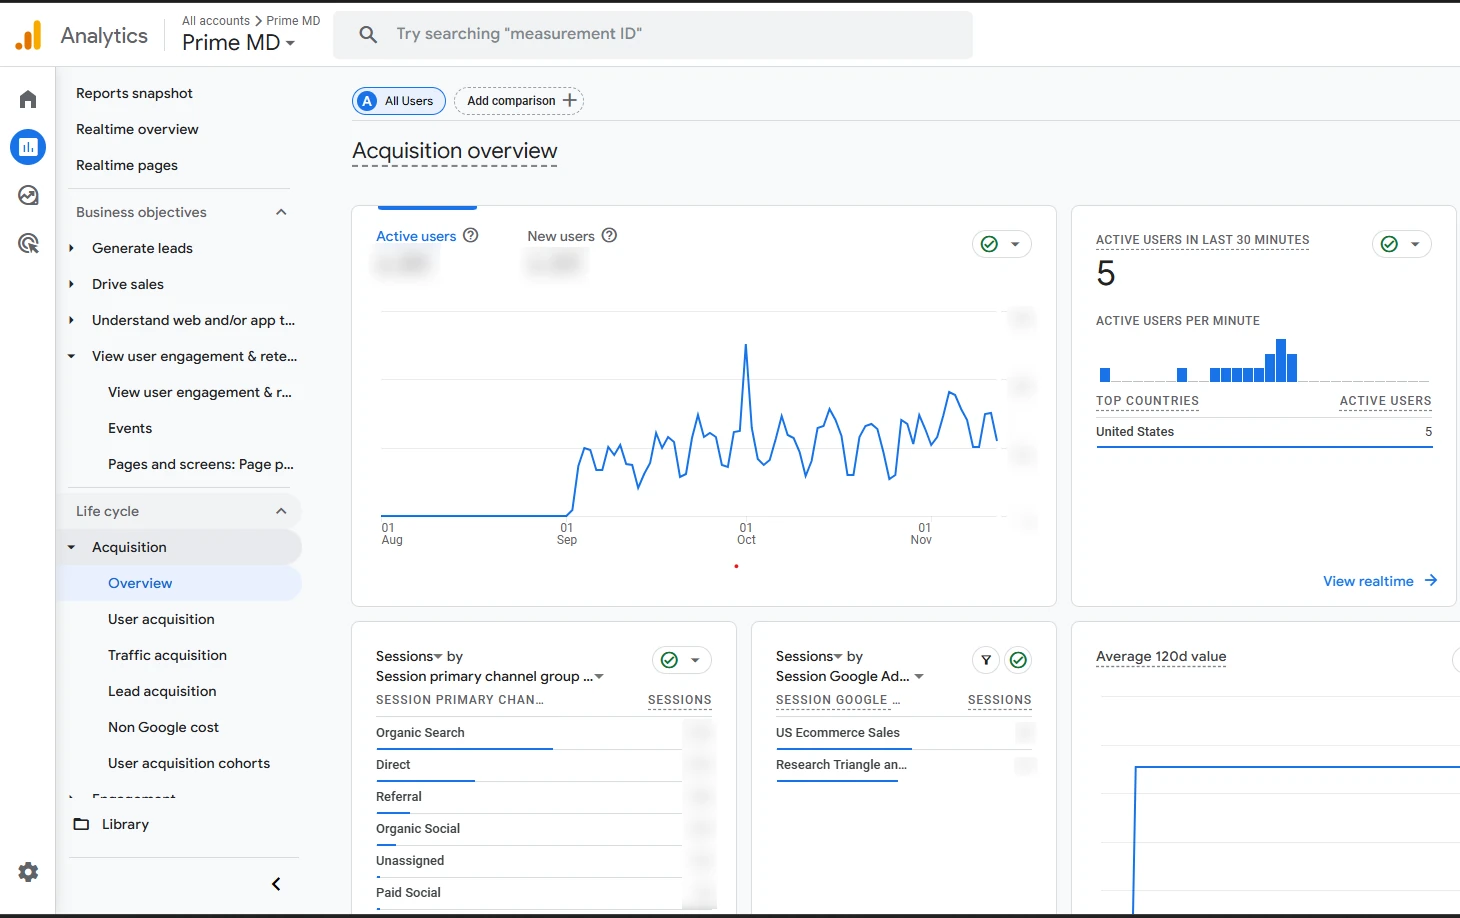Open Traffic acquisition report

(167, 655)
